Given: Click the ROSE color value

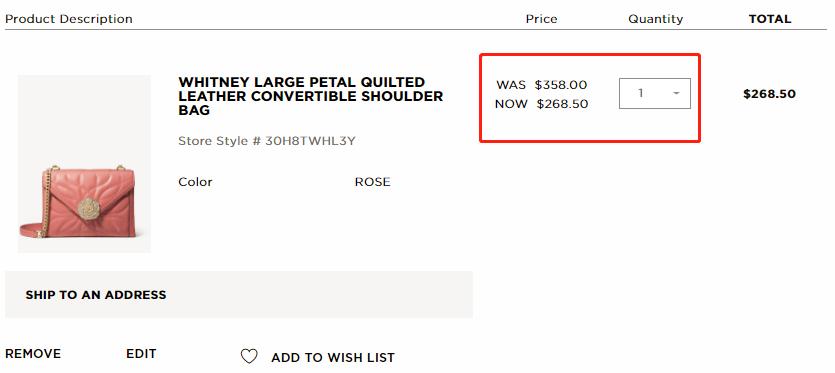Looking at the screenshot, I should point(372,182).
